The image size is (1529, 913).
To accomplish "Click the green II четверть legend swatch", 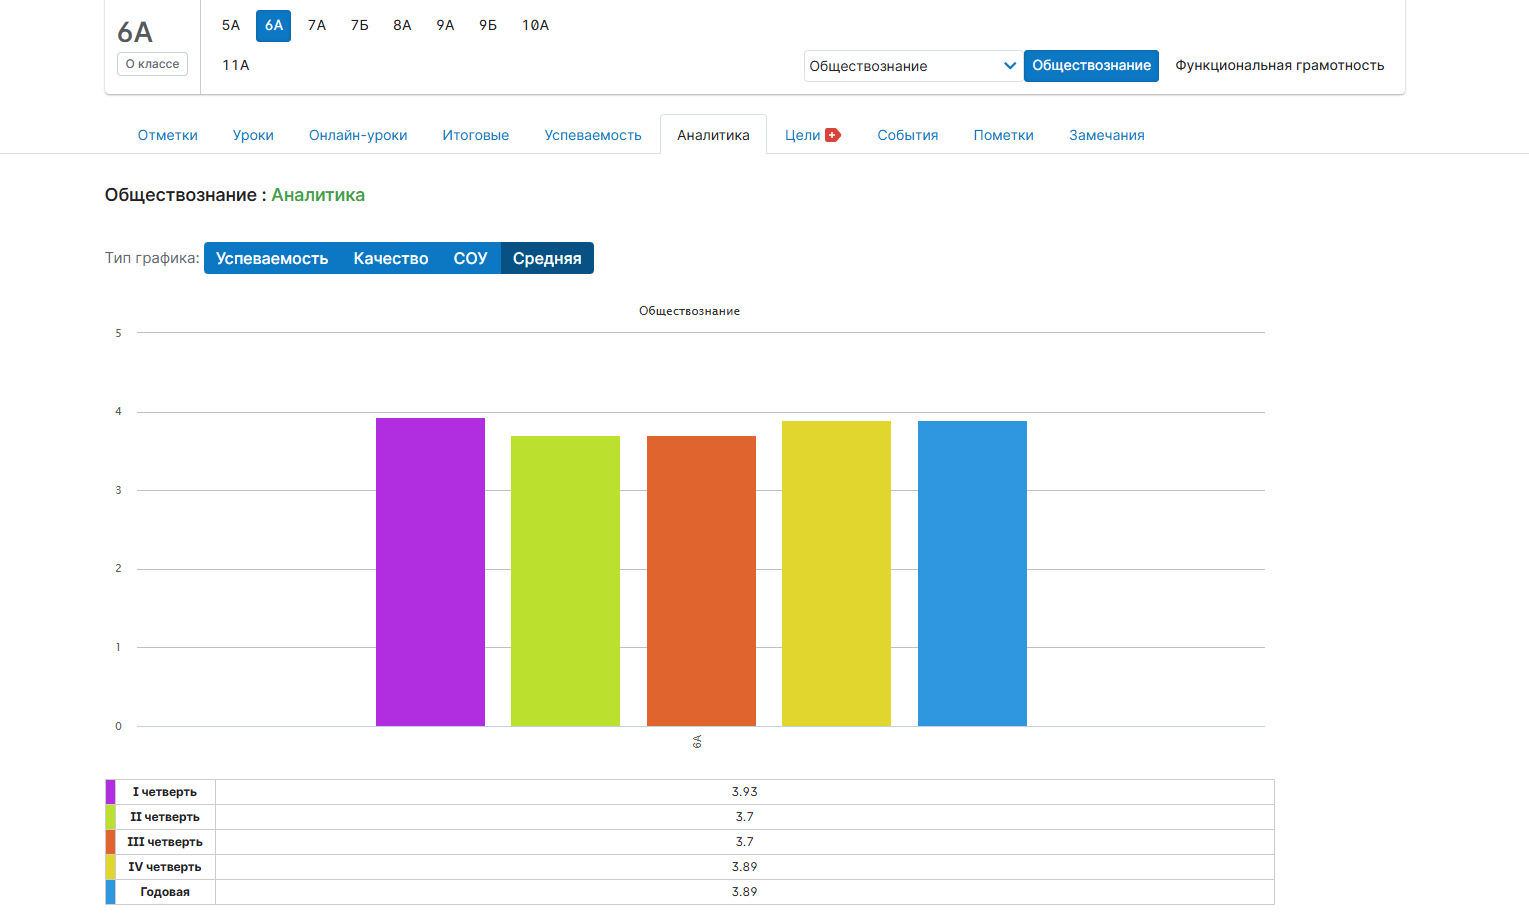I will (110, 817).
